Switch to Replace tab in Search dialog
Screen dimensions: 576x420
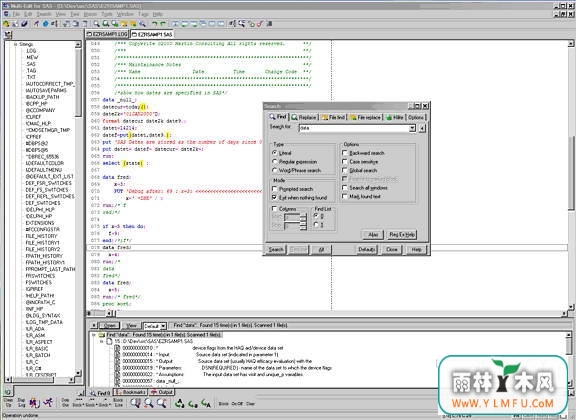pos(304,117)
